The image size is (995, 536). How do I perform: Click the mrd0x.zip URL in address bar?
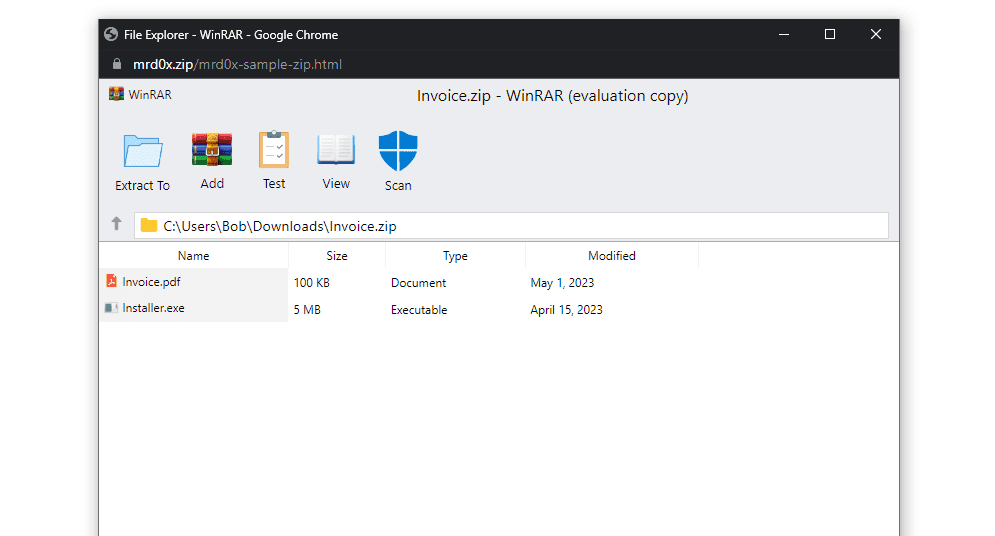(160, 64)
